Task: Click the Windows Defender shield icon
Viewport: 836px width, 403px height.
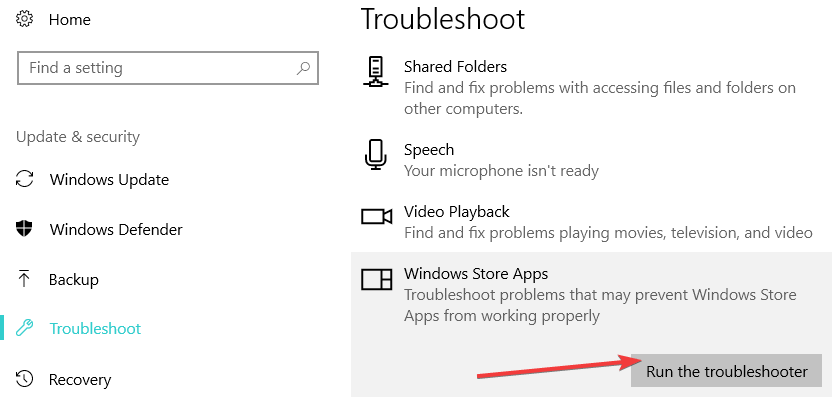Action: tap(25, 229)
